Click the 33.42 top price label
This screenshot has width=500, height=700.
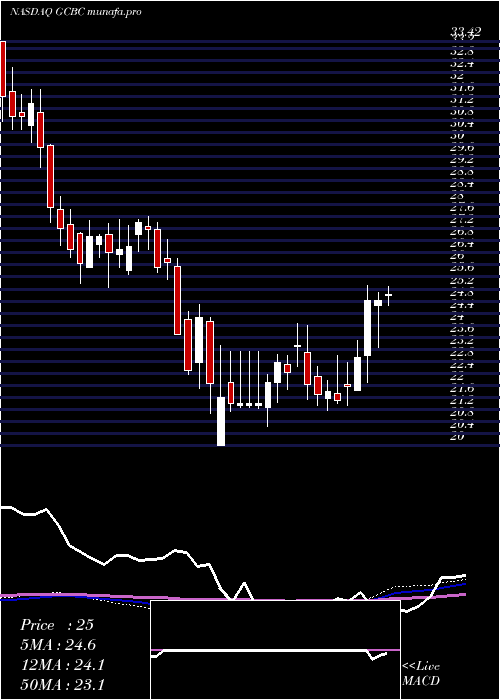click(466, 31)
